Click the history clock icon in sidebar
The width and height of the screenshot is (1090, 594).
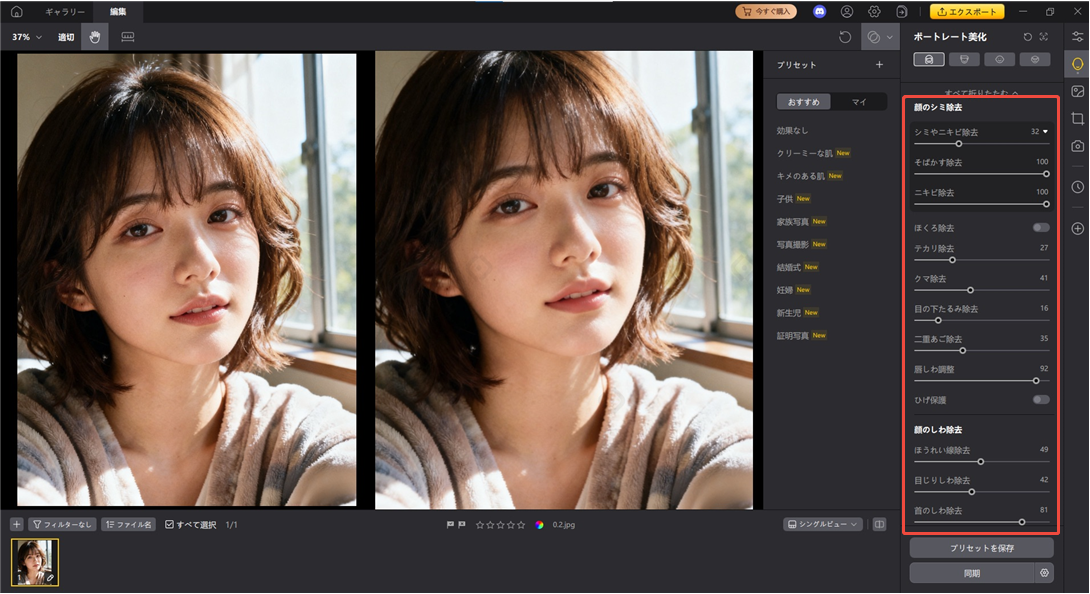1077,187
